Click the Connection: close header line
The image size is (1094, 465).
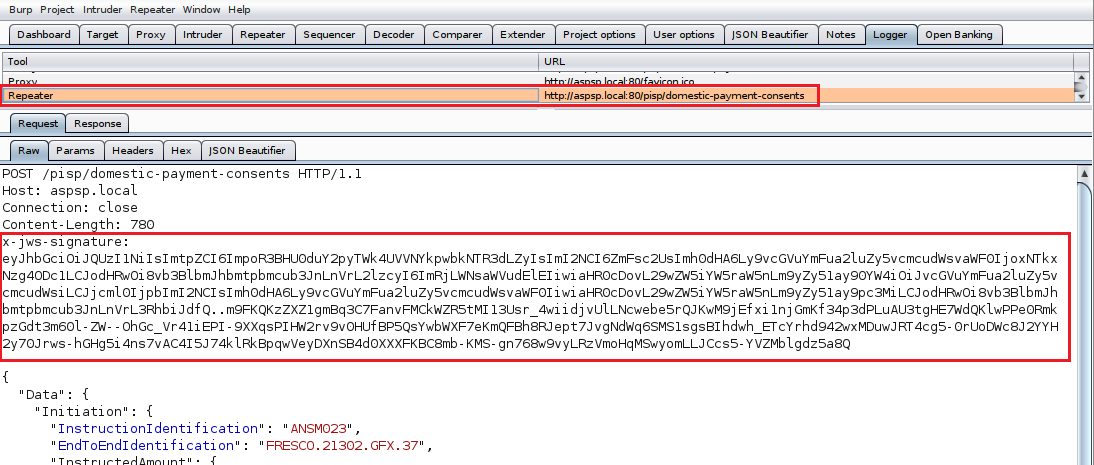70,207
